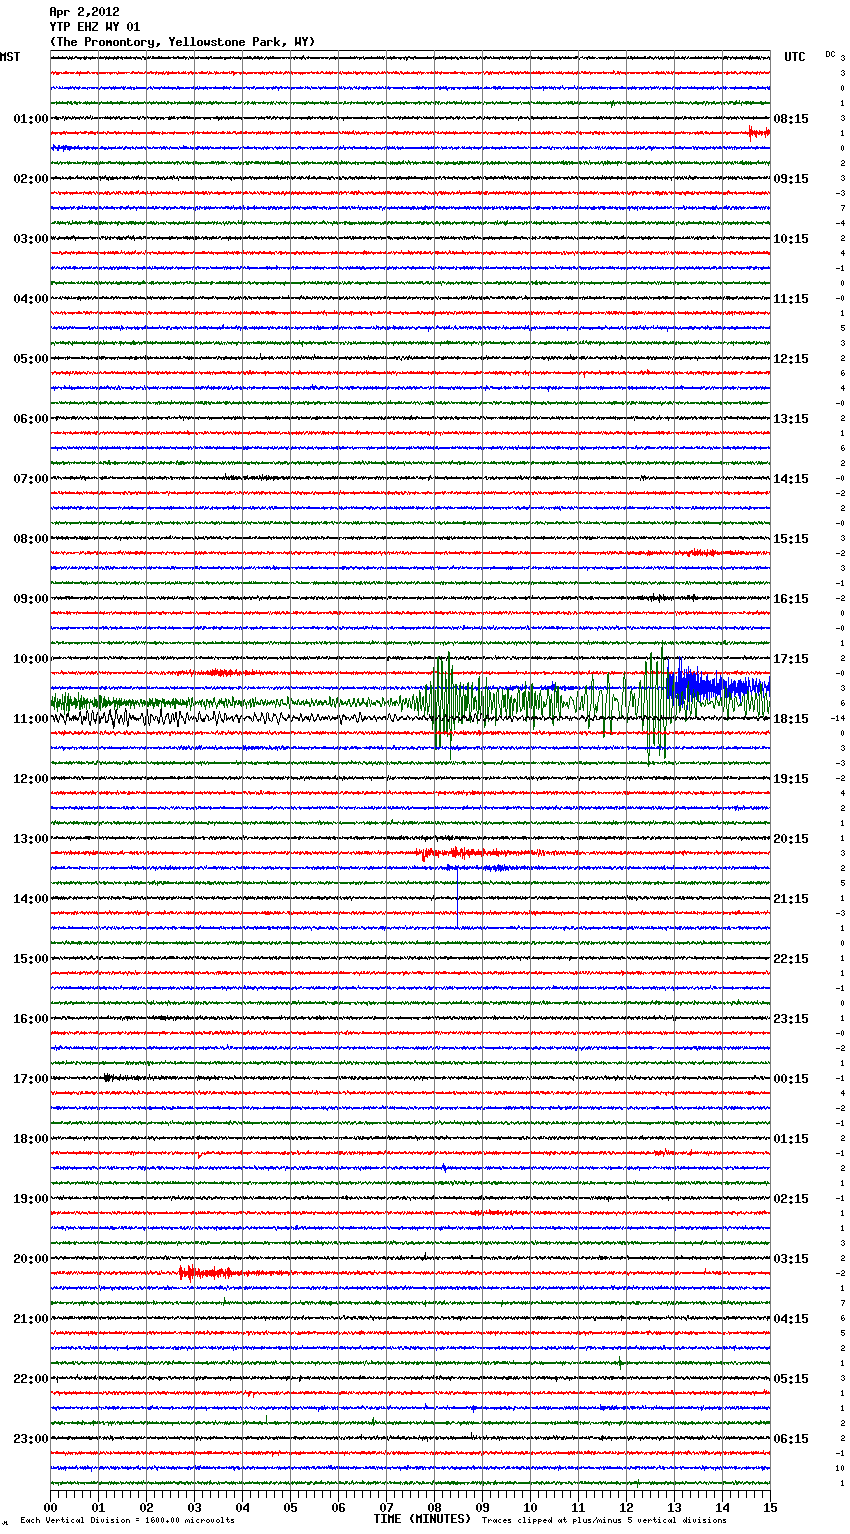Click the '(The Promontory, Yellowstone Park, WY)' title
The image size is (850, 1534).
tap(182, 42)
